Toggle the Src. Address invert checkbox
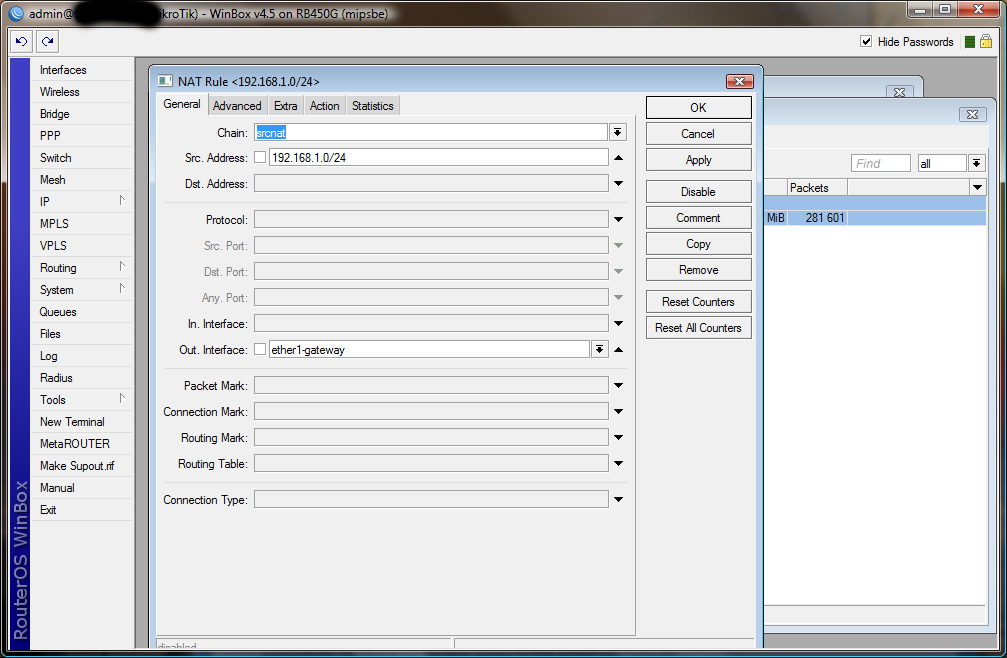Image resolution: width=1007 pixels, height=658 pixels. click(x=260, y=158)
